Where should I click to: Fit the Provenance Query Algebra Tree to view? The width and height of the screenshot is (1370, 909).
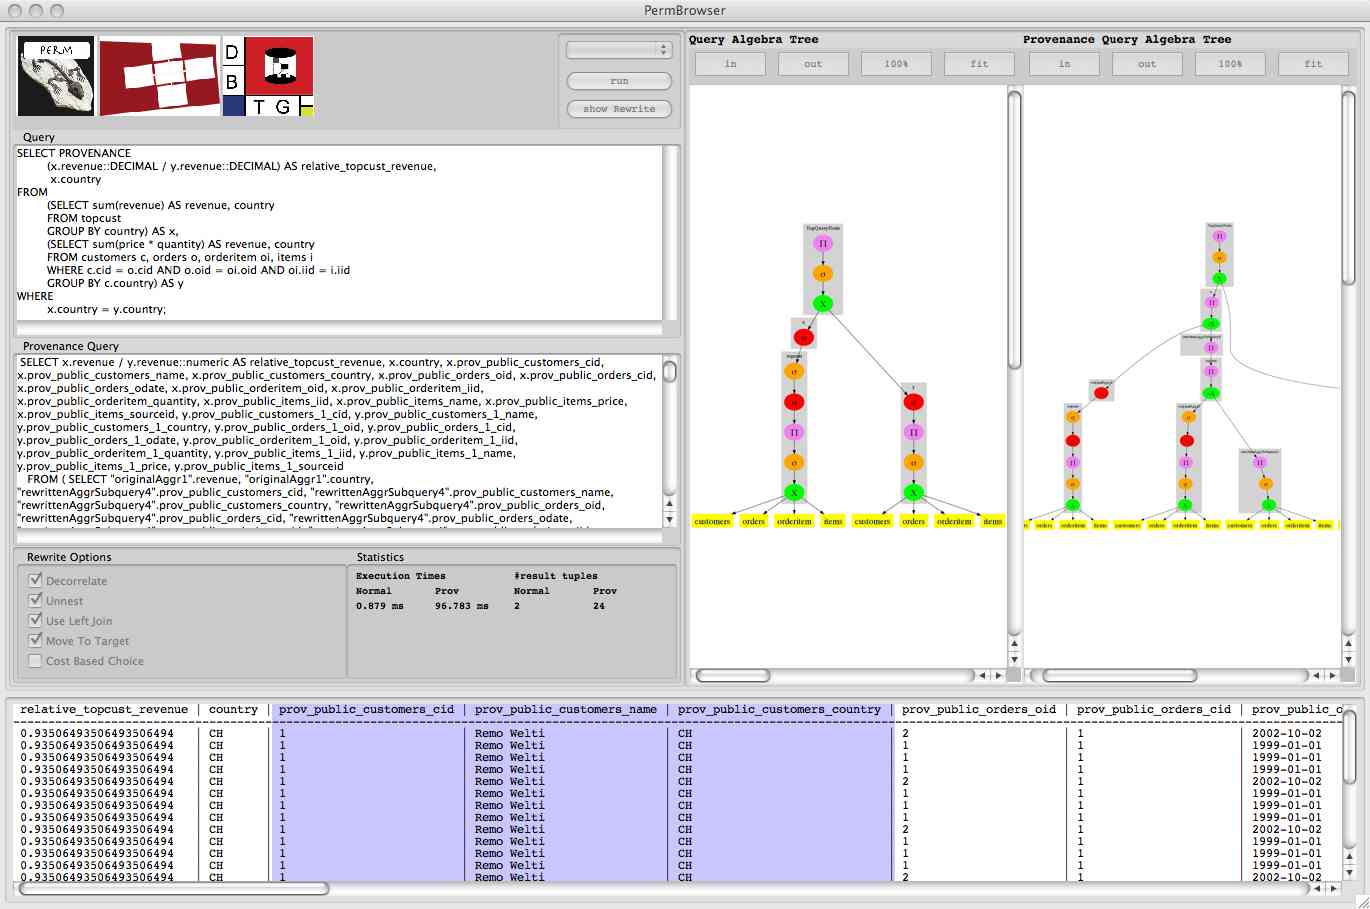1313,64
